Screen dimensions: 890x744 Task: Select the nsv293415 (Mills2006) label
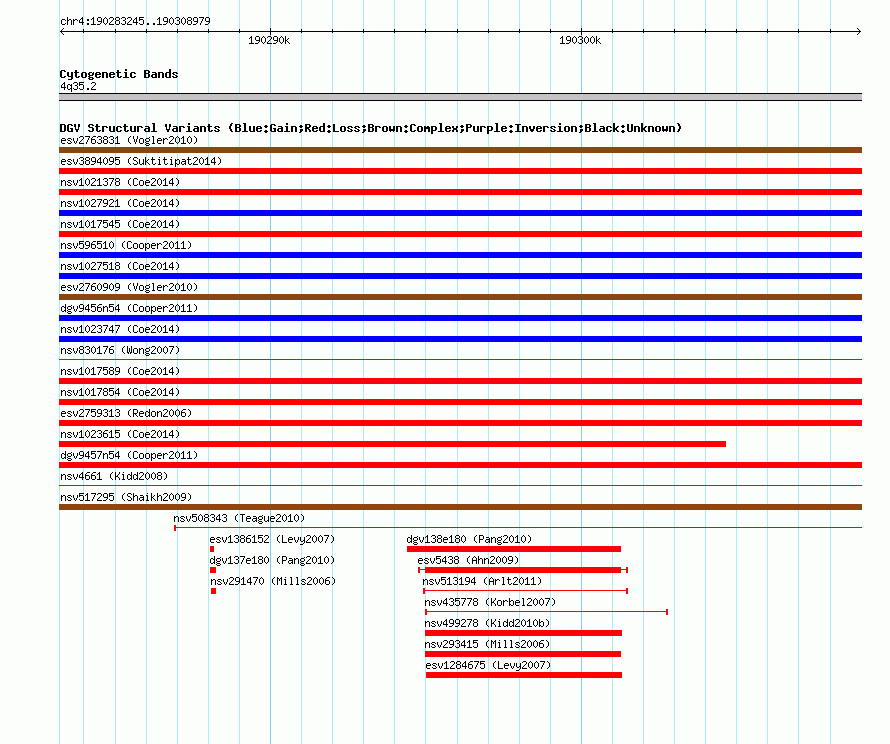(x=487, y=644)
